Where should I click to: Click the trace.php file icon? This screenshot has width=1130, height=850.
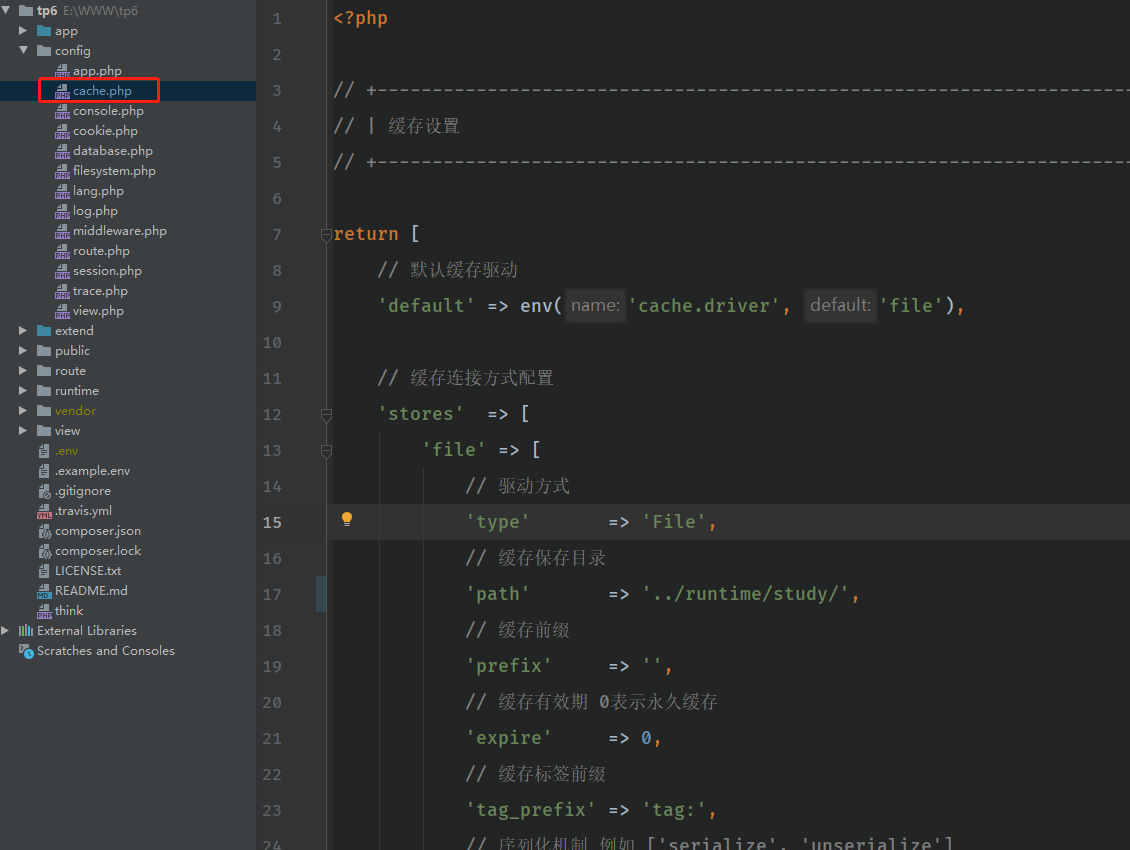click(63, 291)
